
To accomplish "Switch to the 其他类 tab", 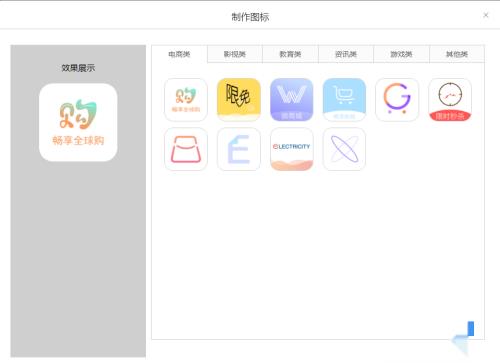I will coord(457,54).
